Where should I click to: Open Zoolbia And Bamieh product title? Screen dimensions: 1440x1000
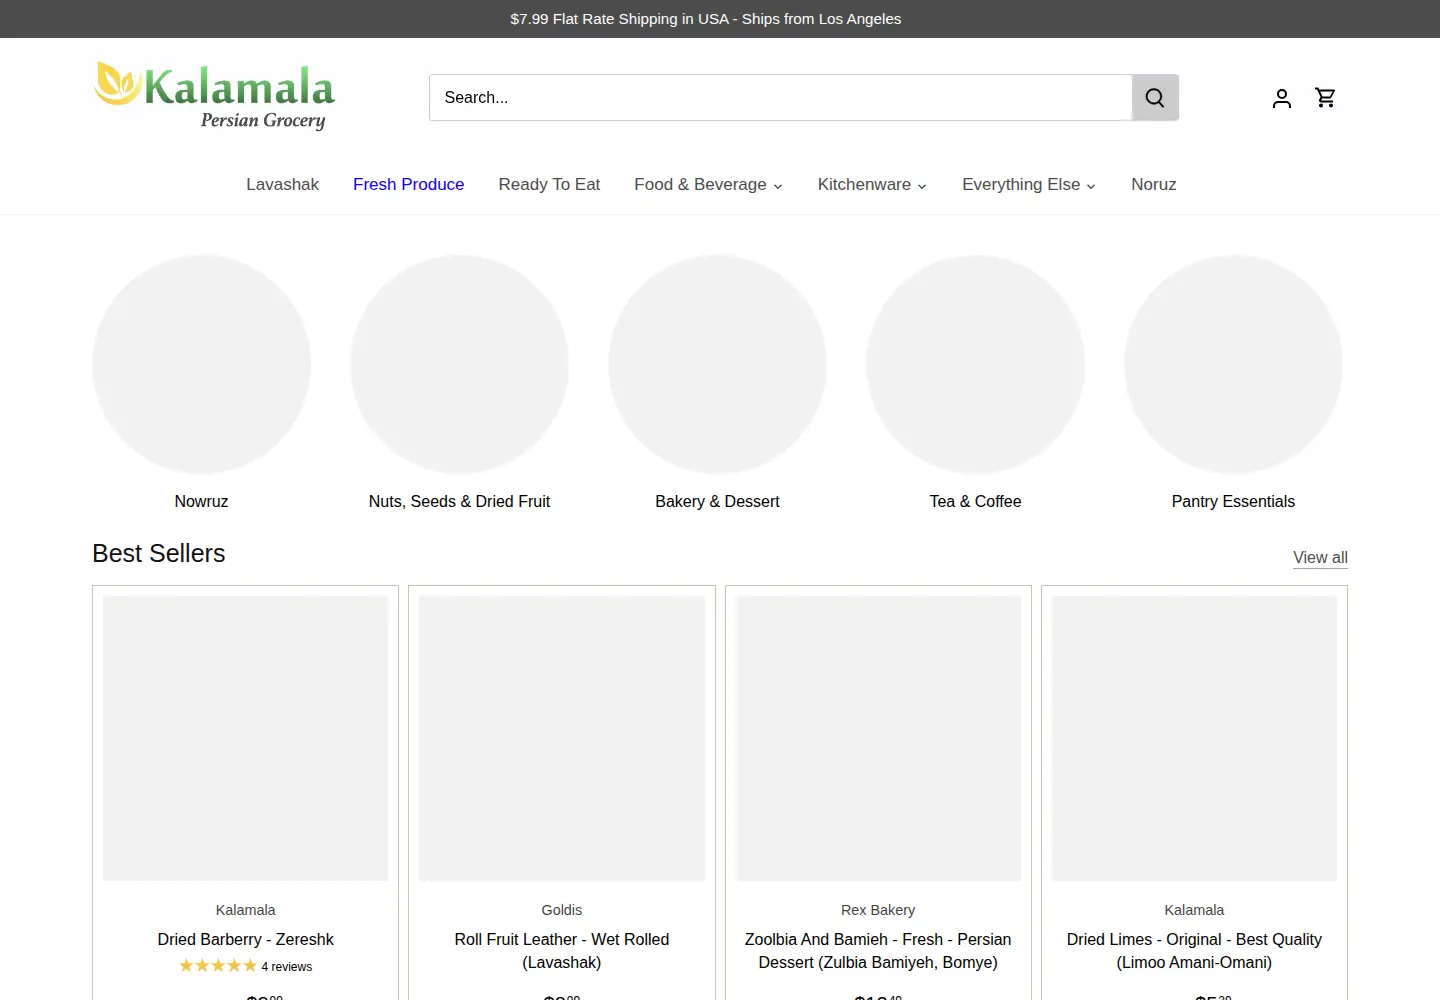(878, 951)
